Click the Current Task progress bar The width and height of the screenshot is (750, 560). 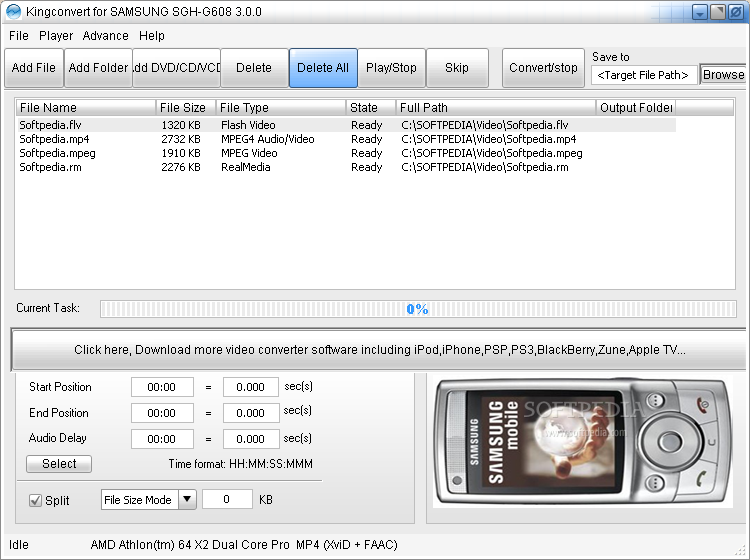(418, 309)
